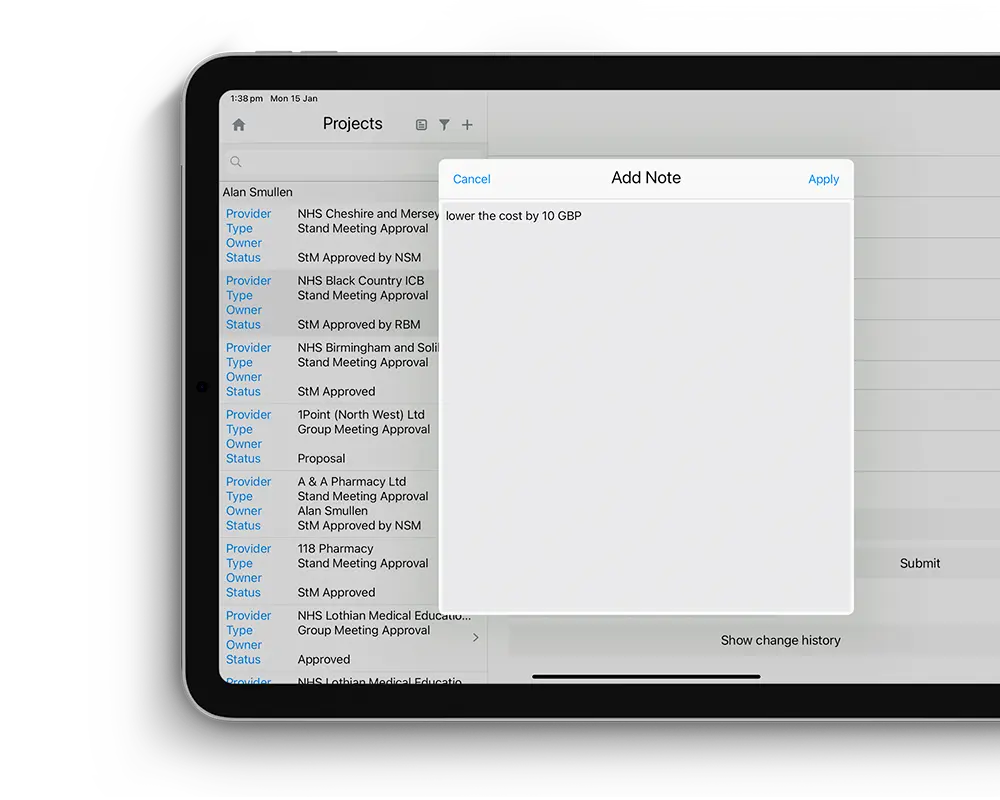Cancel the Add Note dialog
The height and width of the screenshot is (800, 1000).
coord(471,179)
